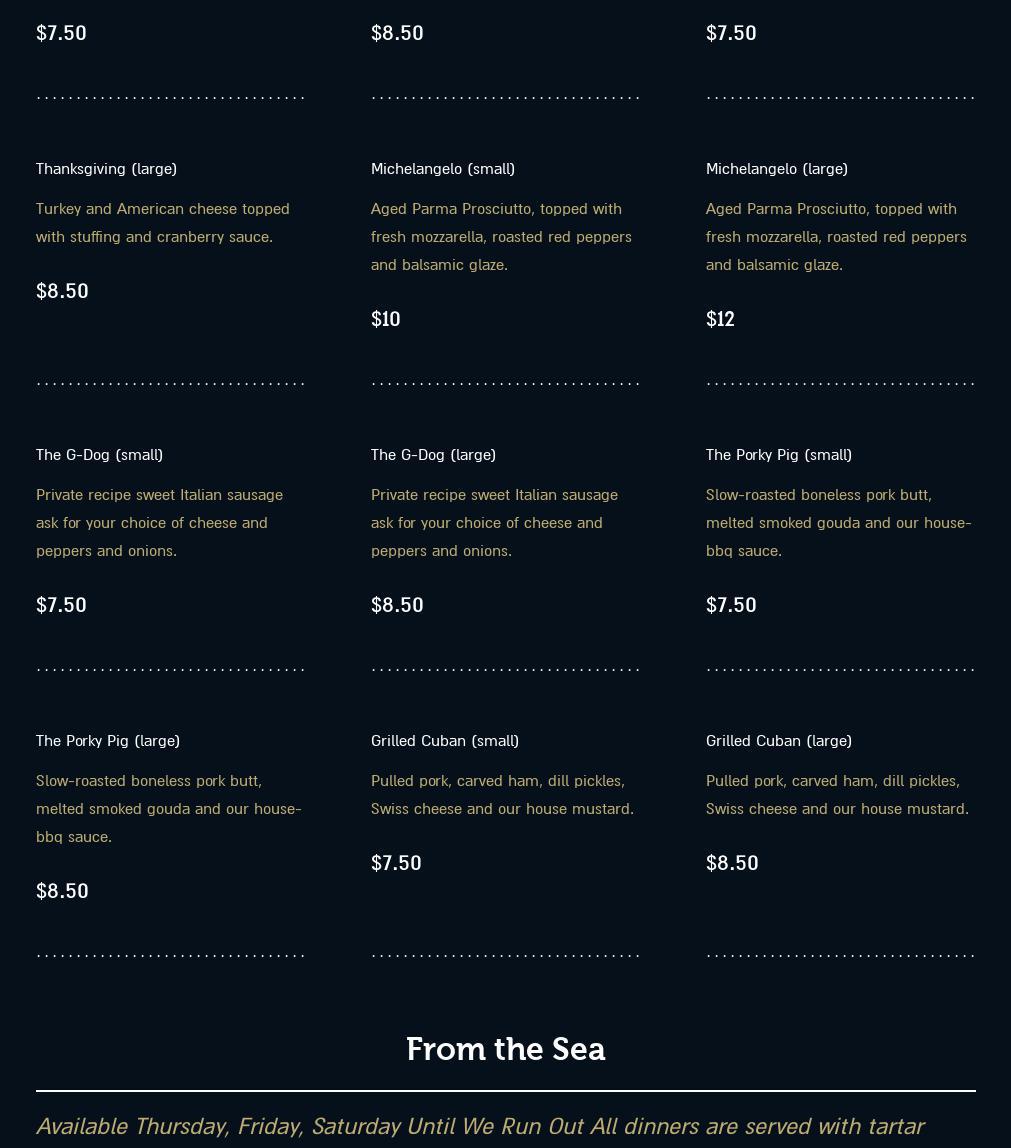Click the Michelangelo (small) heading
Image resolution: width=1011 pixels, height=1148 pixels.
point(443,169)
